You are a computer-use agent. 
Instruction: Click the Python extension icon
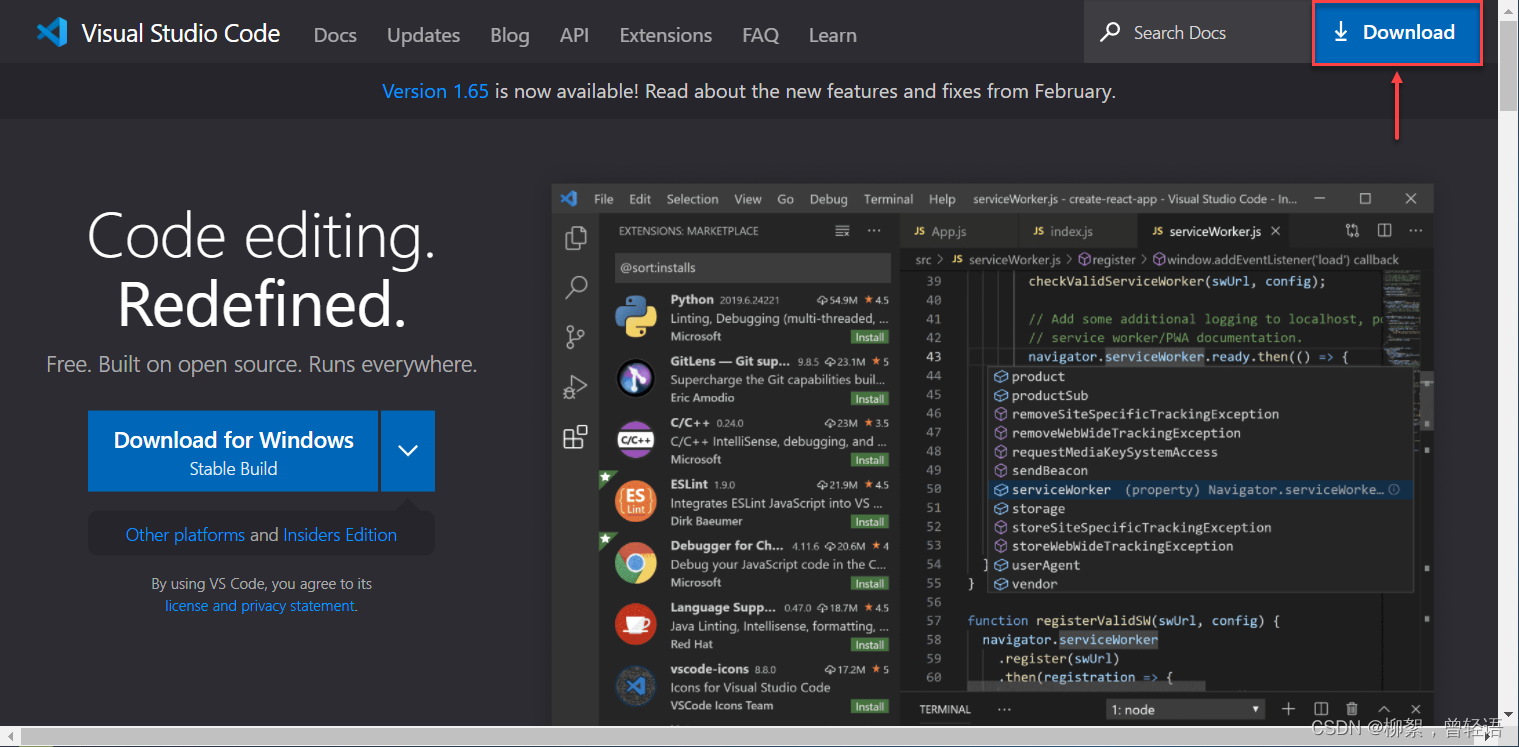[635, 318]
